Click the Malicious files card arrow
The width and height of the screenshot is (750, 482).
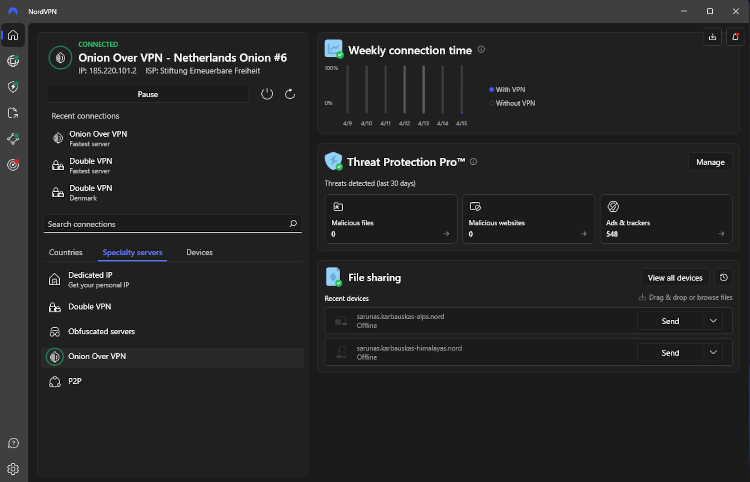point(446,234)
